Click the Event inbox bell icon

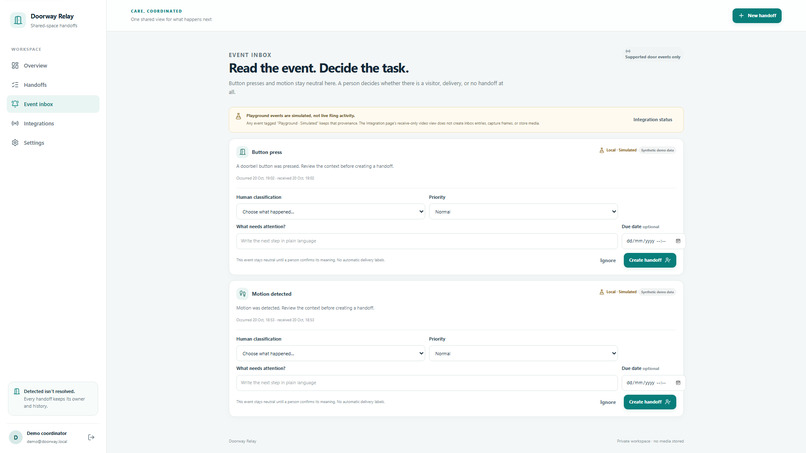[x=15, y=104]
